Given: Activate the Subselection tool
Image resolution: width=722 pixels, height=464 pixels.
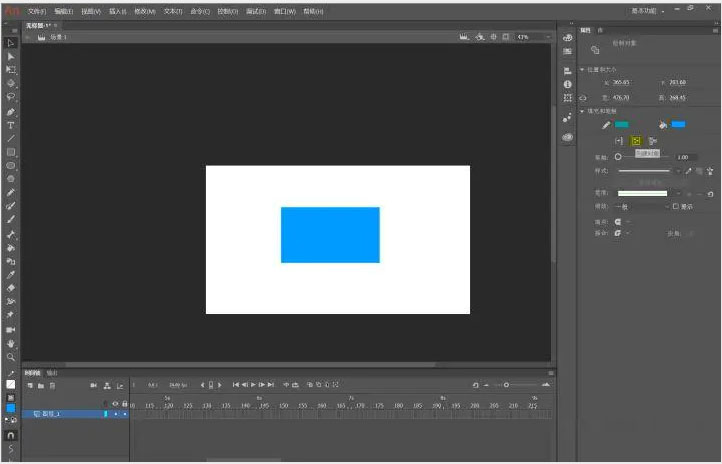Looking at the screenshot, I should coord(11,56).
